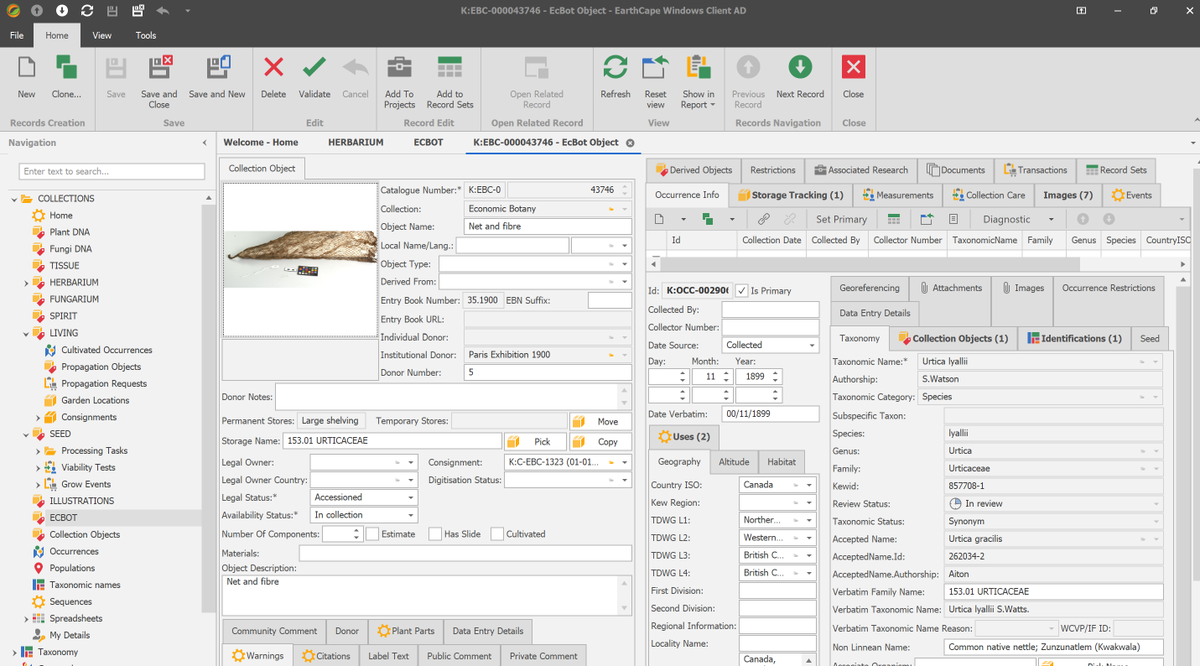Open the Images (7) tab
The height and width of the screenshot is (666, 1200).
1068,195
